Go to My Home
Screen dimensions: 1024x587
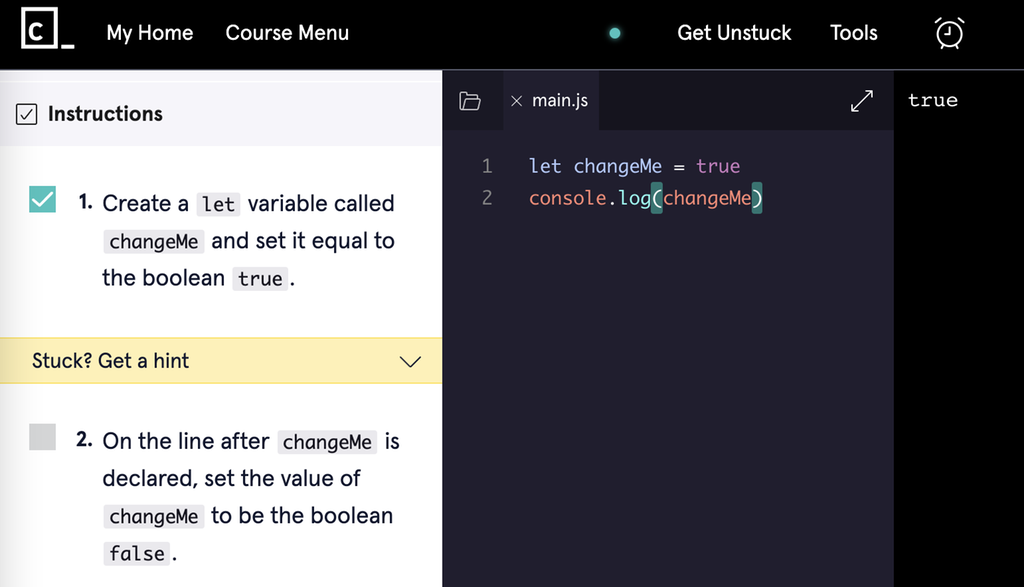150,33
